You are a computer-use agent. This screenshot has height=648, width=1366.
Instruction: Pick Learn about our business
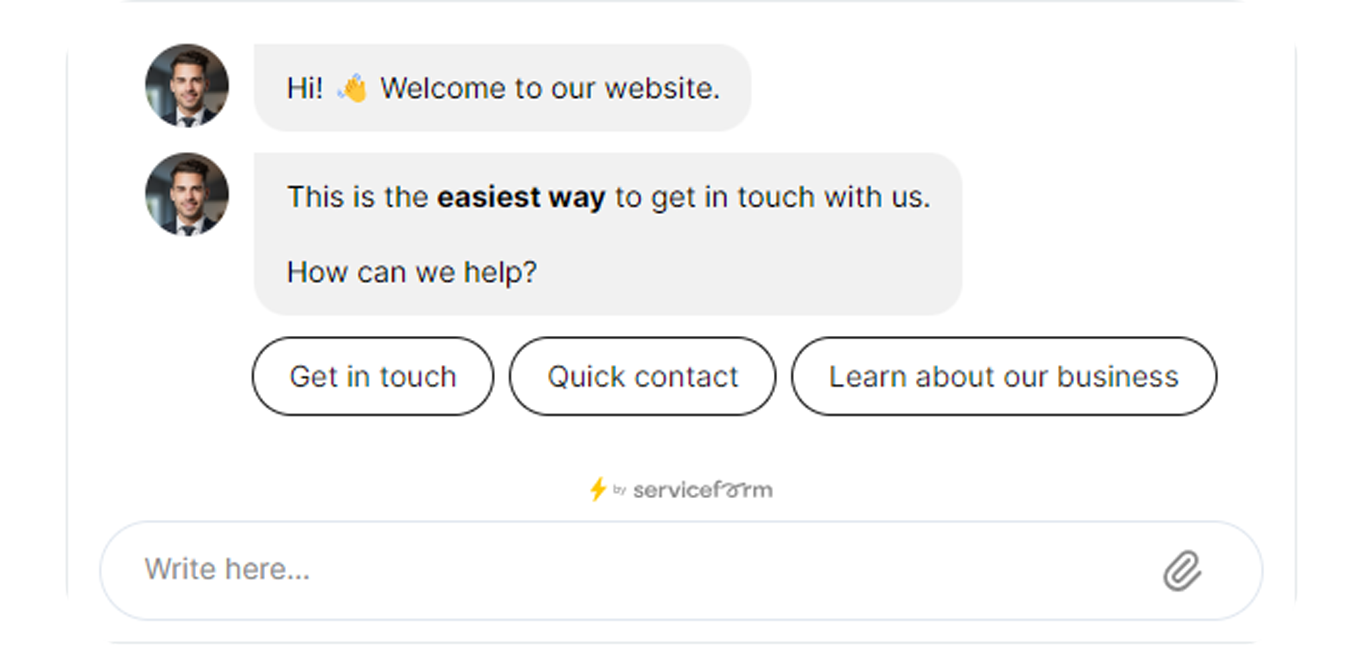1004,376
